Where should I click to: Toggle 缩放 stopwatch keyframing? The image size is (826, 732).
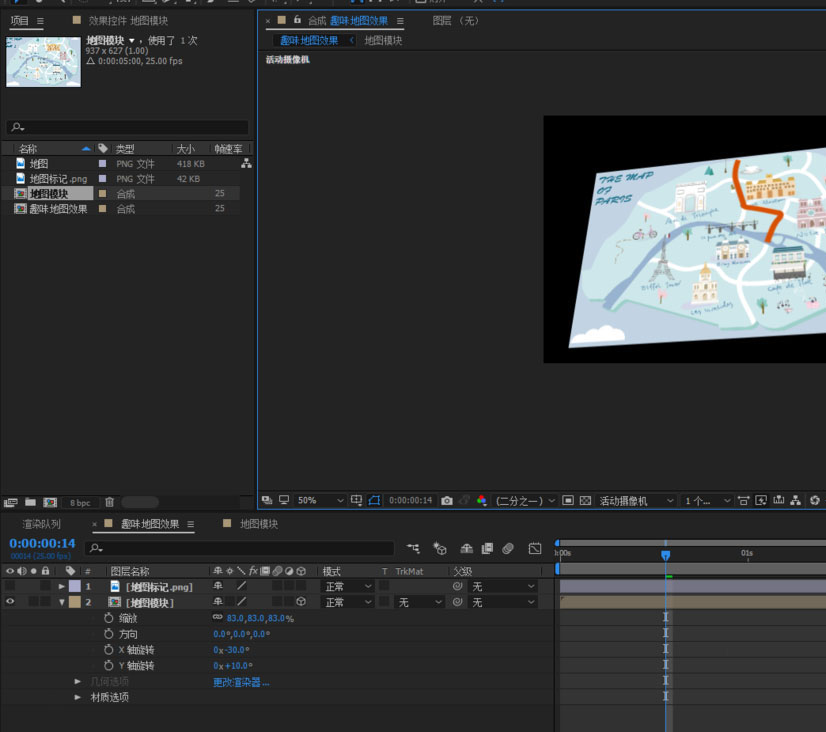(x=109, y=618)
